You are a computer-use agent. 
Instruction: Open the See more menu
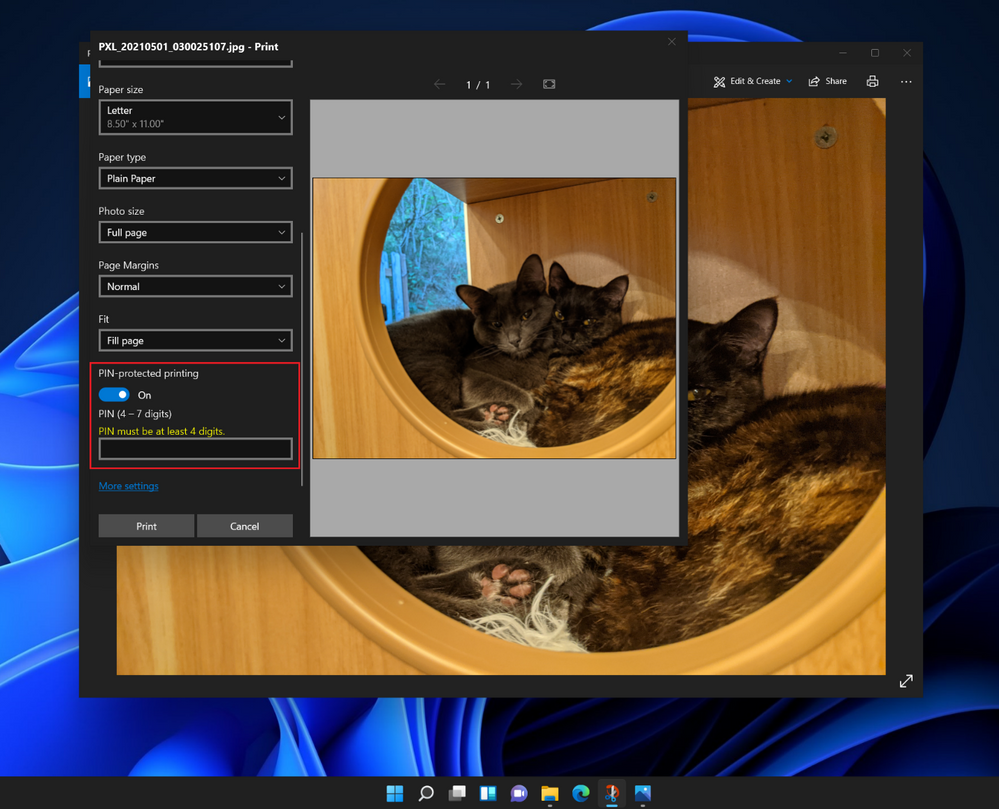(906, 81)
